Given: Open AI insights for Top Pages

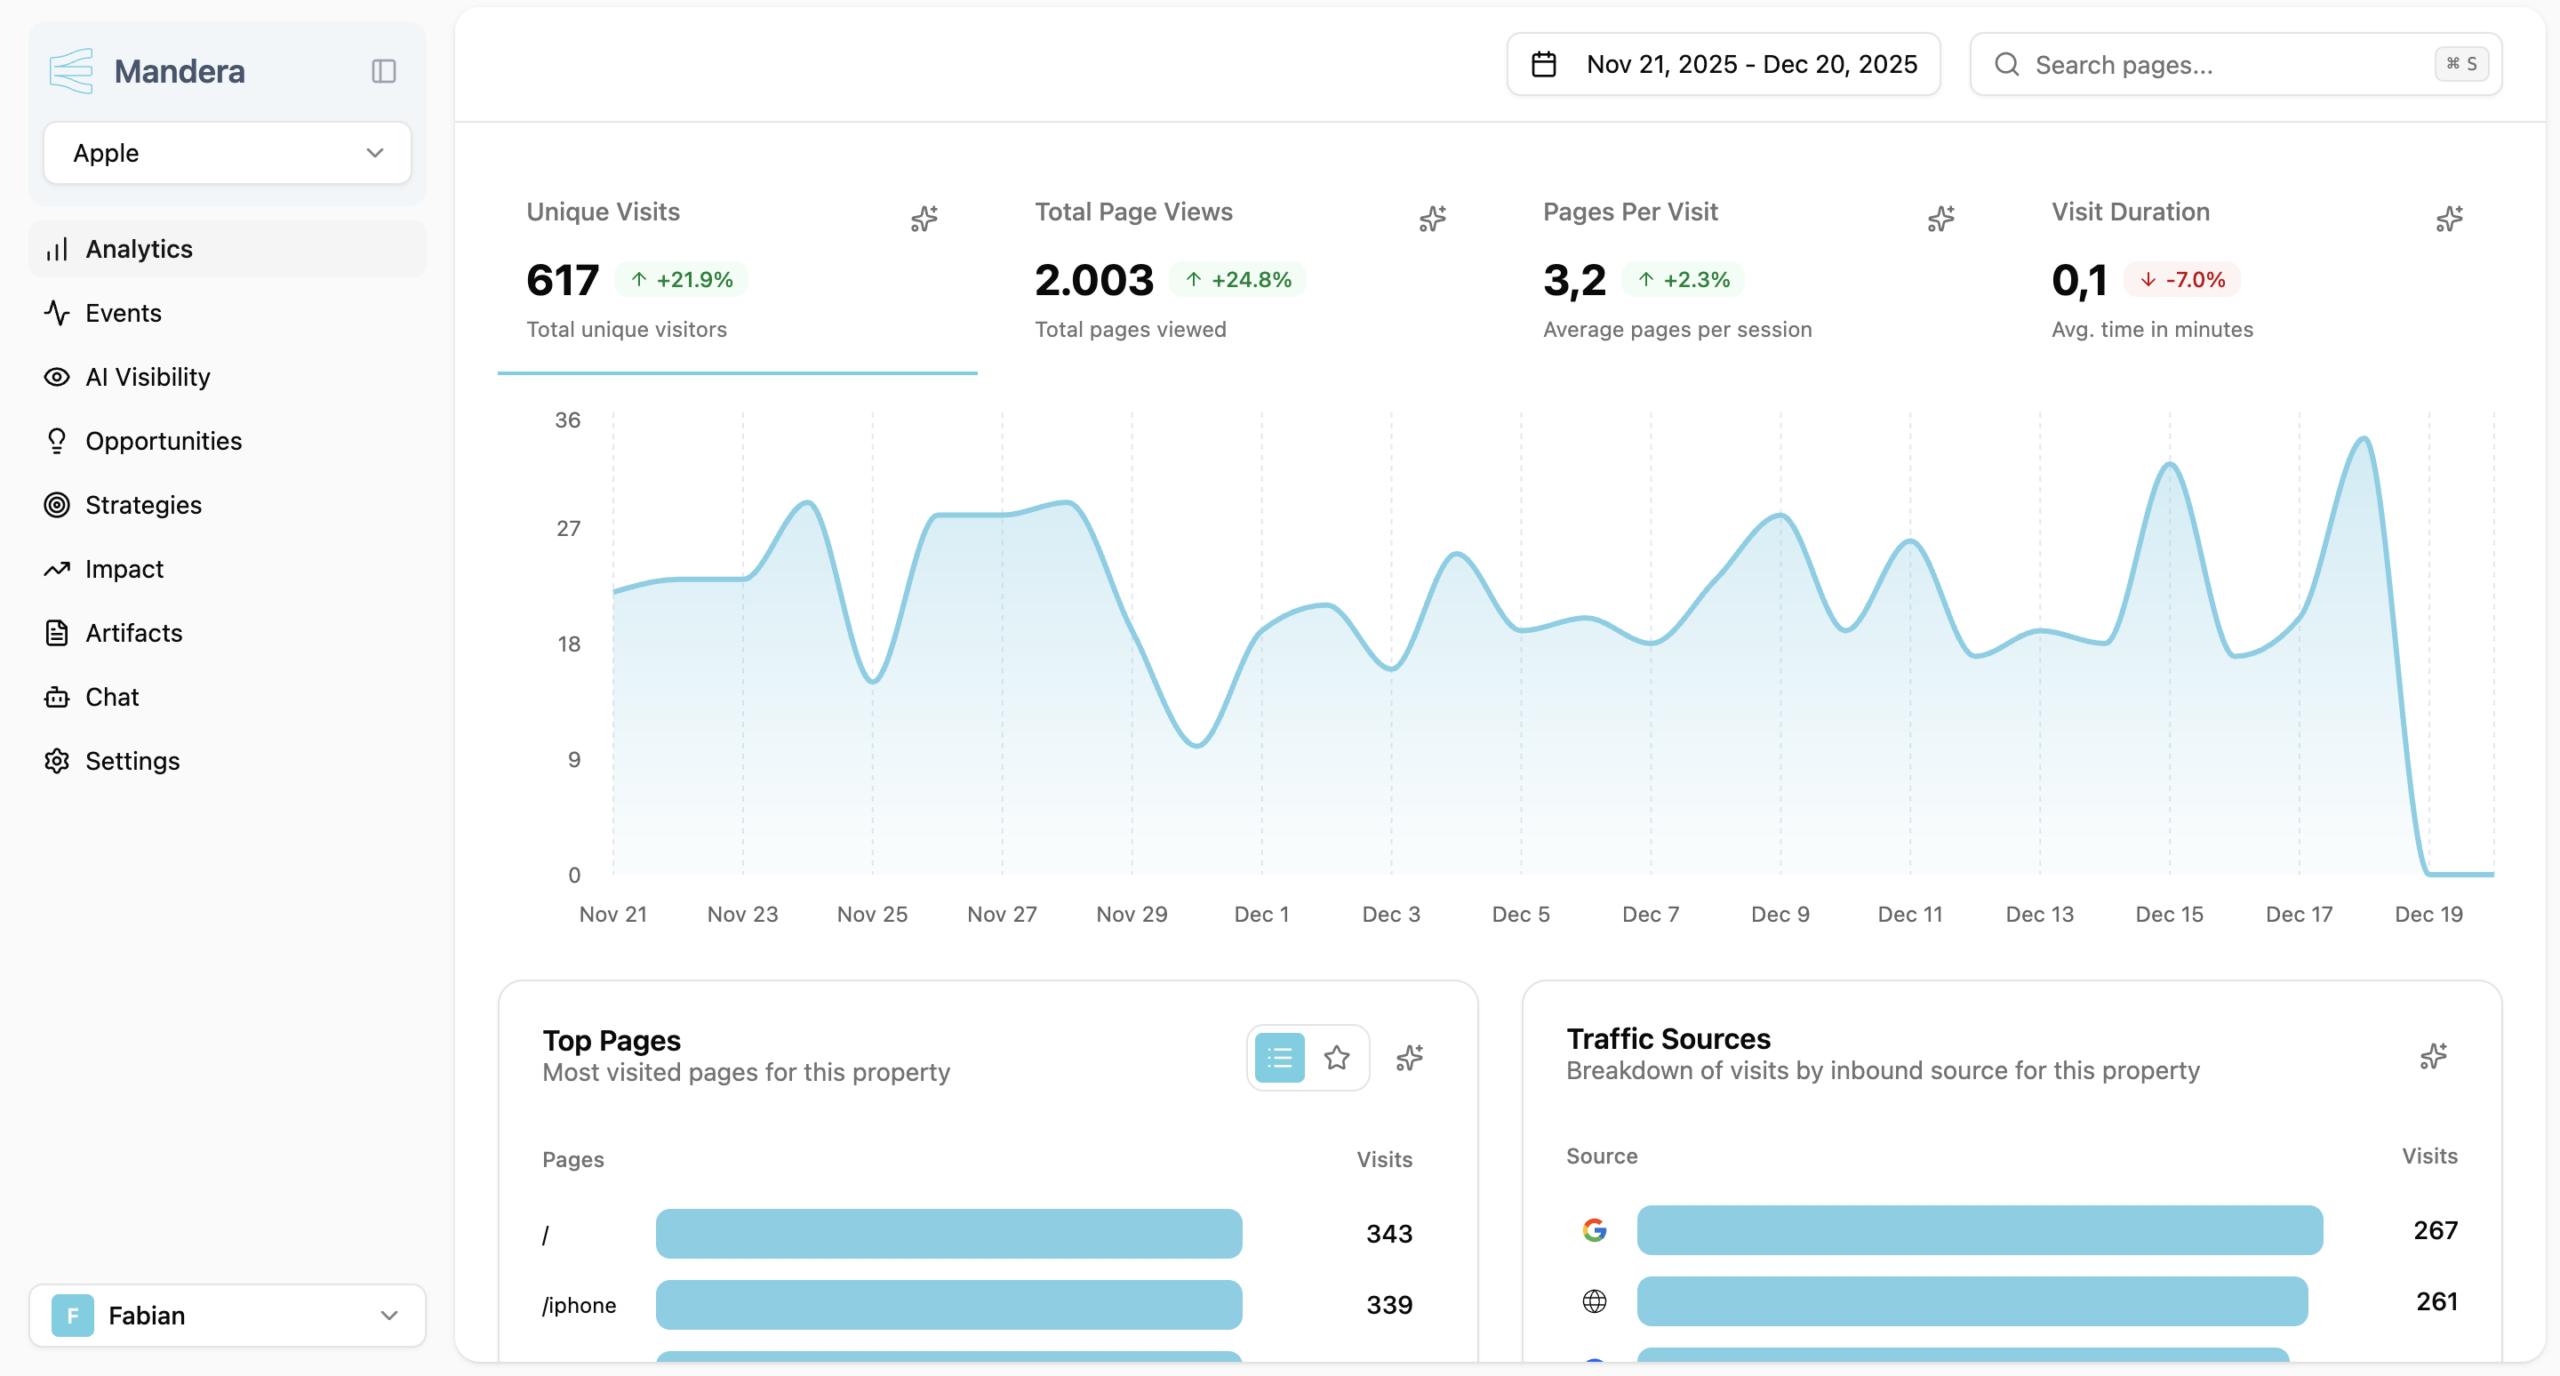Looking at the screenshot, I should [1409, 1057].
